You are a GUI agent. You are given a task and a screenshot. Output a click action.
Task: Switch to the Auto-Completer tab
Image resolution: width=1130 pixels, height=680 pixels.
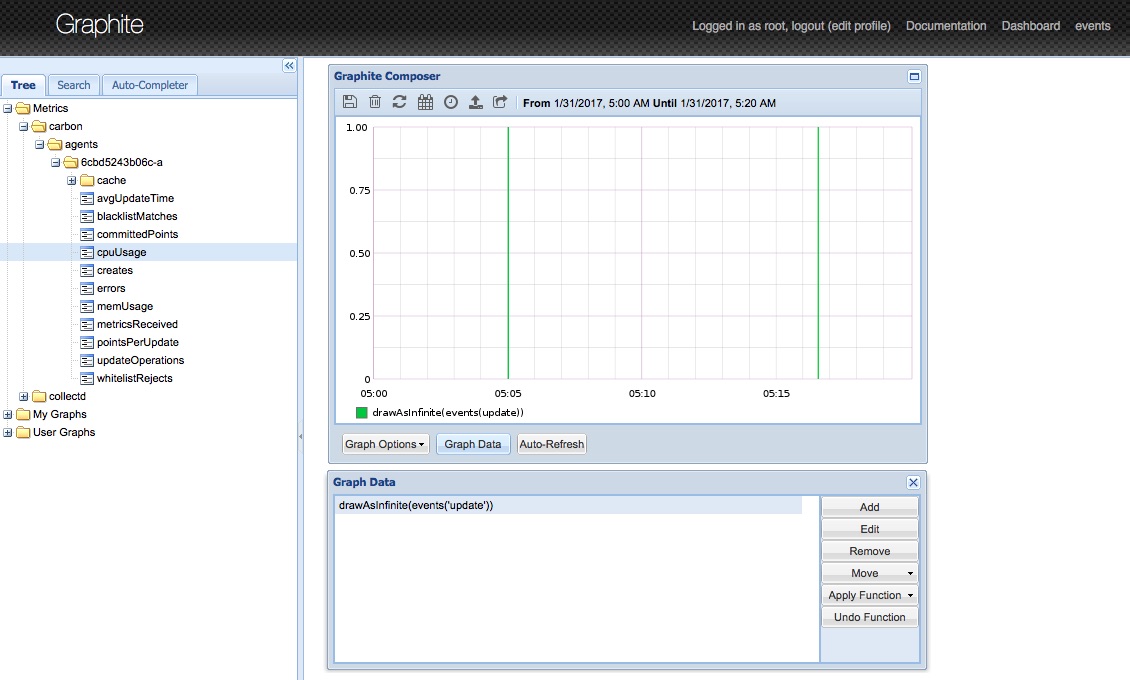[x=150, y=85]
